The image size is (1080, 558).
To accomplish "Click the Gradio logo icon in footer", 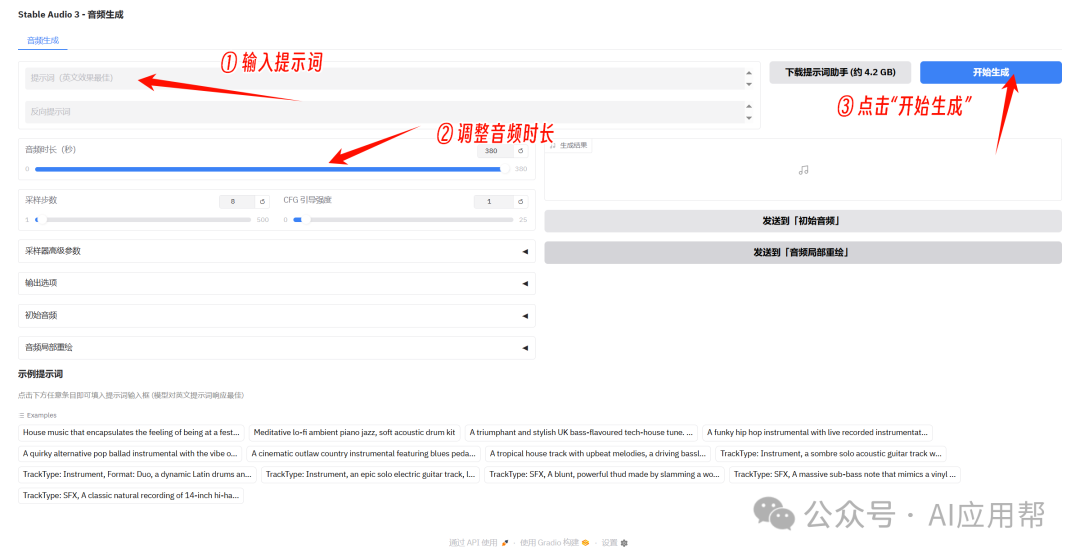I will [585, 543].
